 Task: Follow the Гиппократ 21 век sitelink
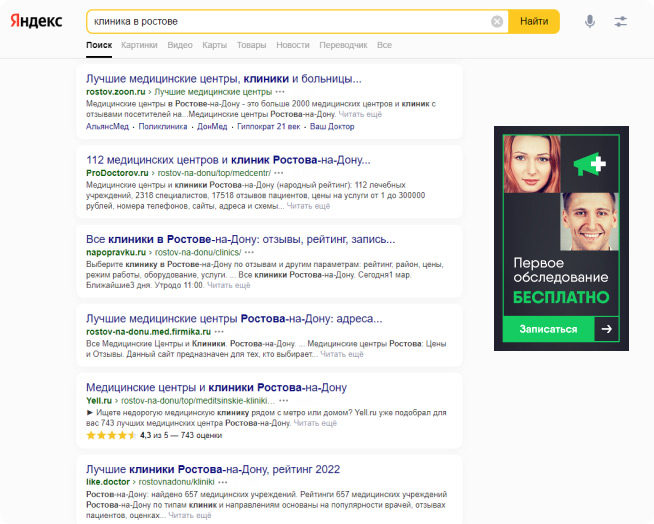[x=269, y=126]
